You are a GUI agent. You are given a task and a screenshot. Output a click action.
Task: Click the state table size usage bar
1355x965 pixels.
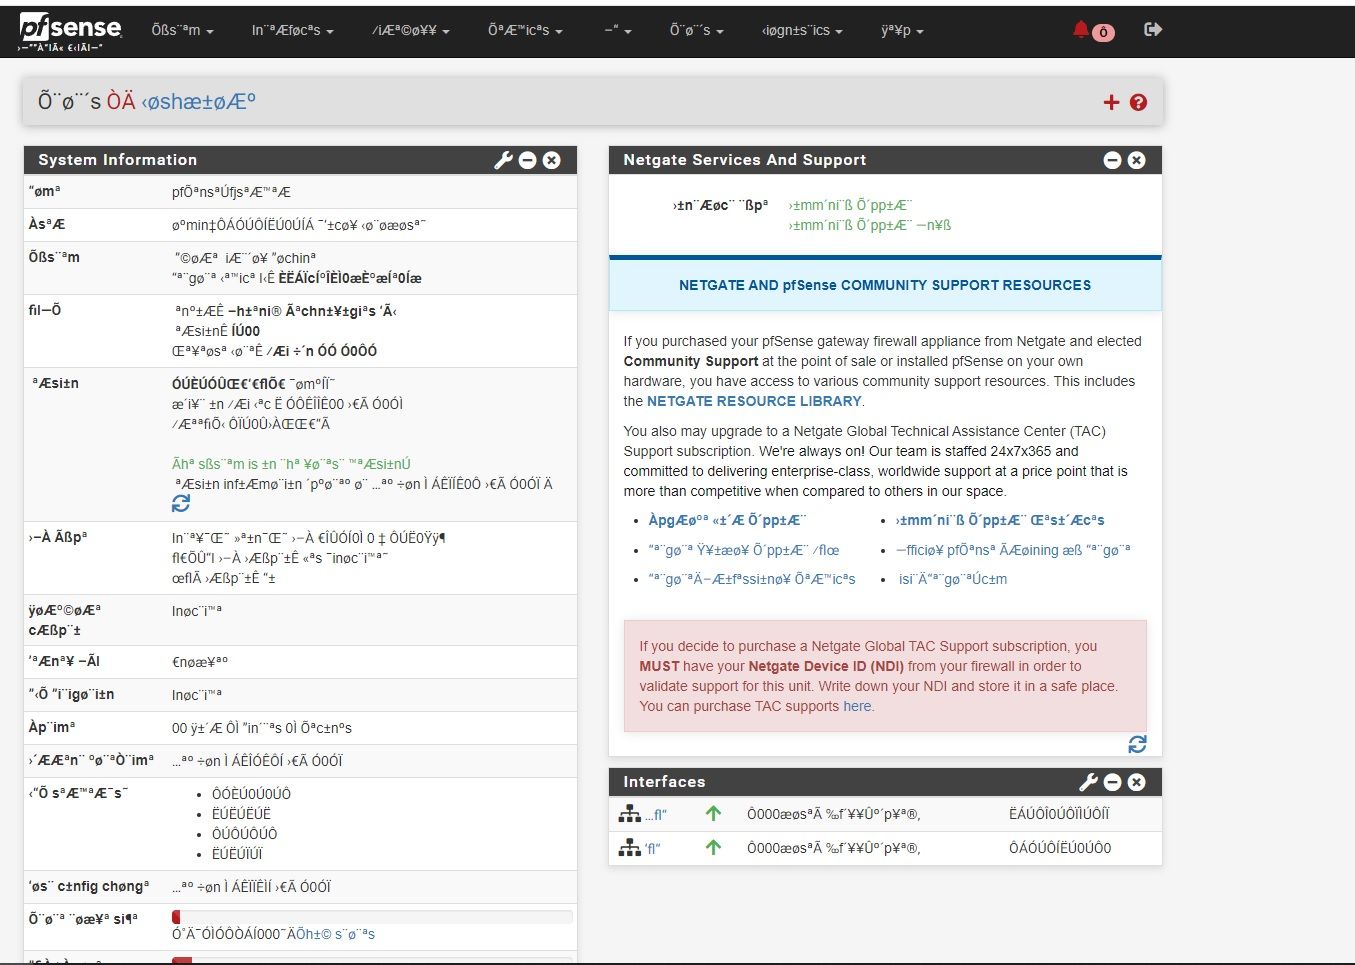click(x=372, y=917)
